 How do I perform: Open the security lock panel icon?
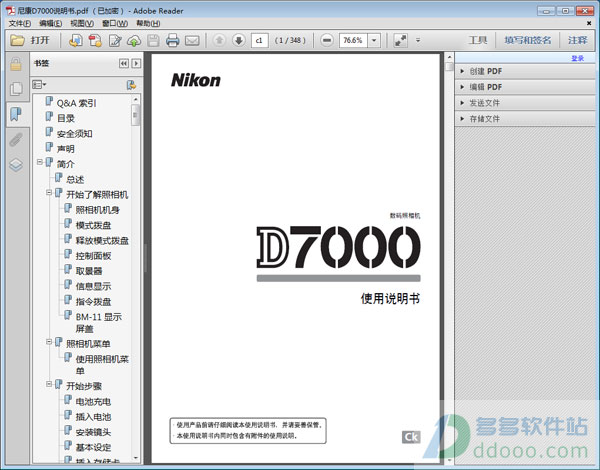click(16, 64)
